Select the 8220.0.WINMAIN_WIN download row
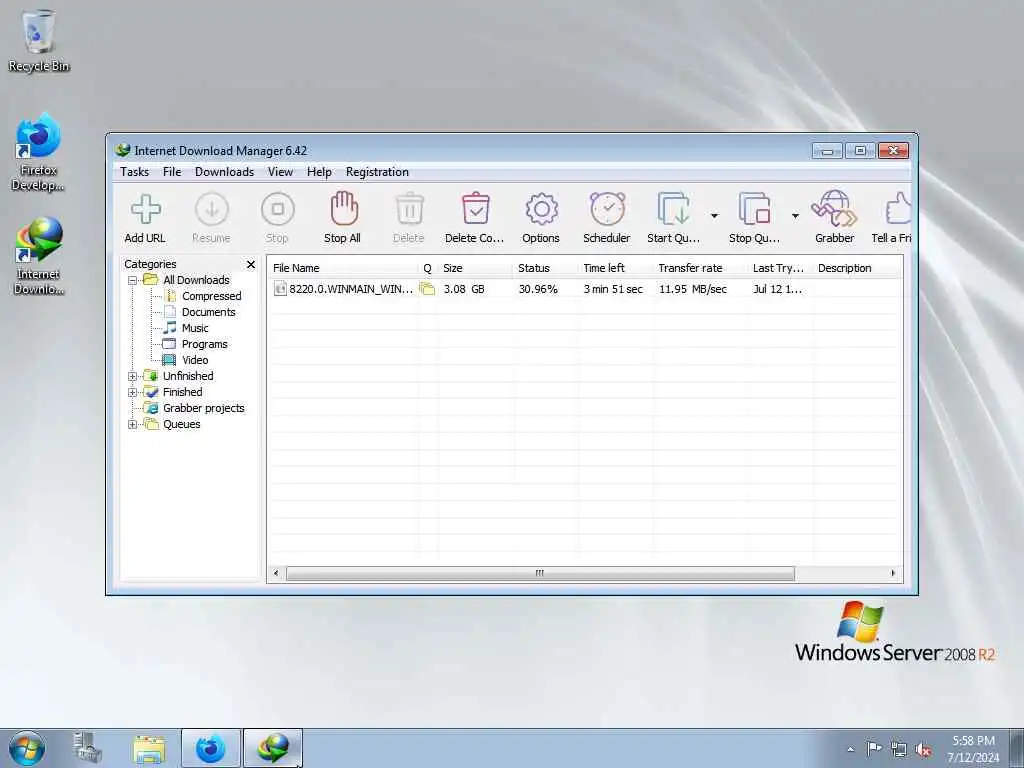 click(x=584, y=289)
